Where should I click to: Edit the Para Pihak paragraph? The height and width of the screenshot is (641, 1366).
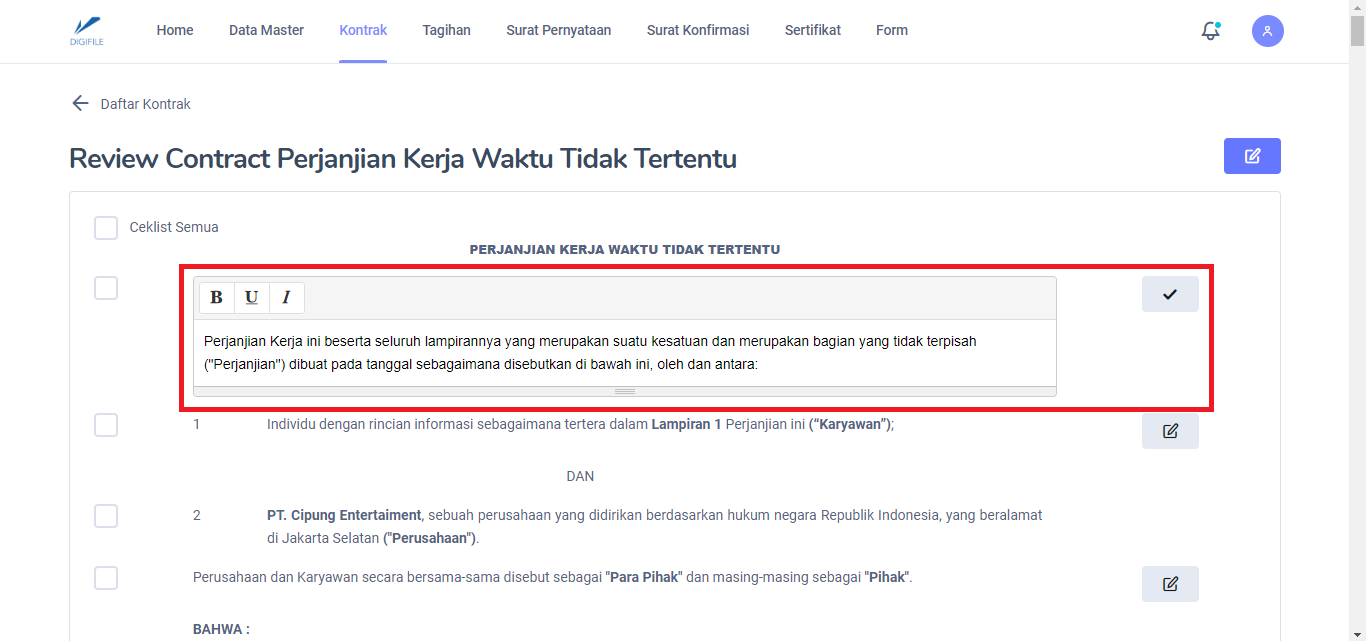(x=1170, y=584)
